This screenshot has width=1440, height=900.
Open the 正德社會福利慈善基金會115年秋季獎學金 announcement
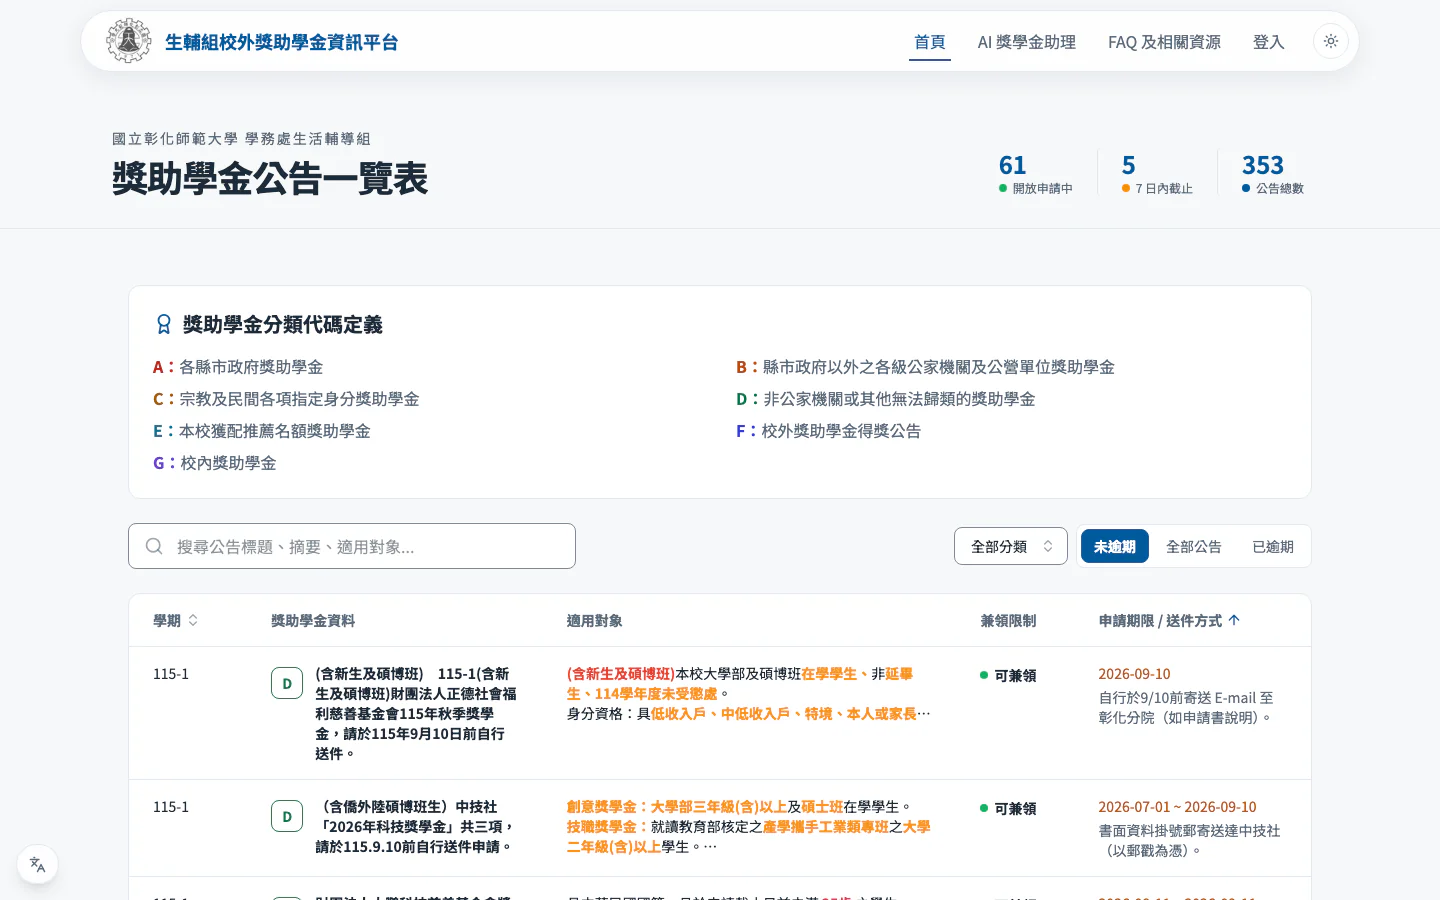(416, 713)
